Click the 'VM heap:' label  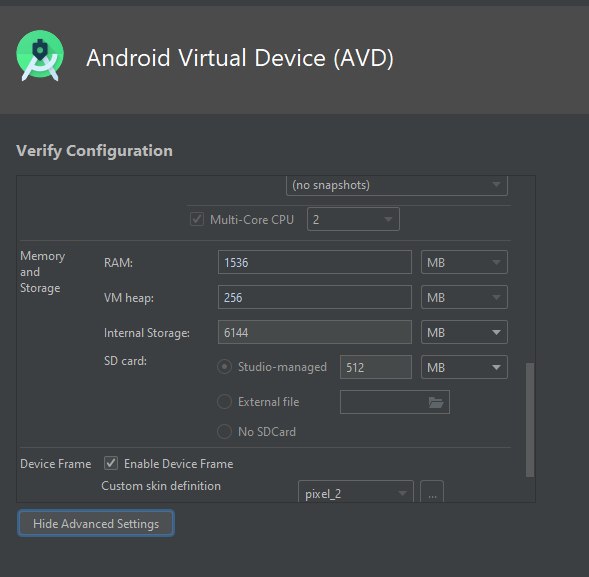click(x=129, y=298)
